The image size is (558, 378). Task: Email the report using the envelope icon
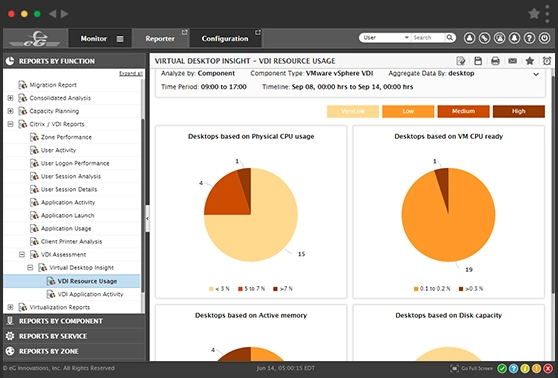pos(512,61)
